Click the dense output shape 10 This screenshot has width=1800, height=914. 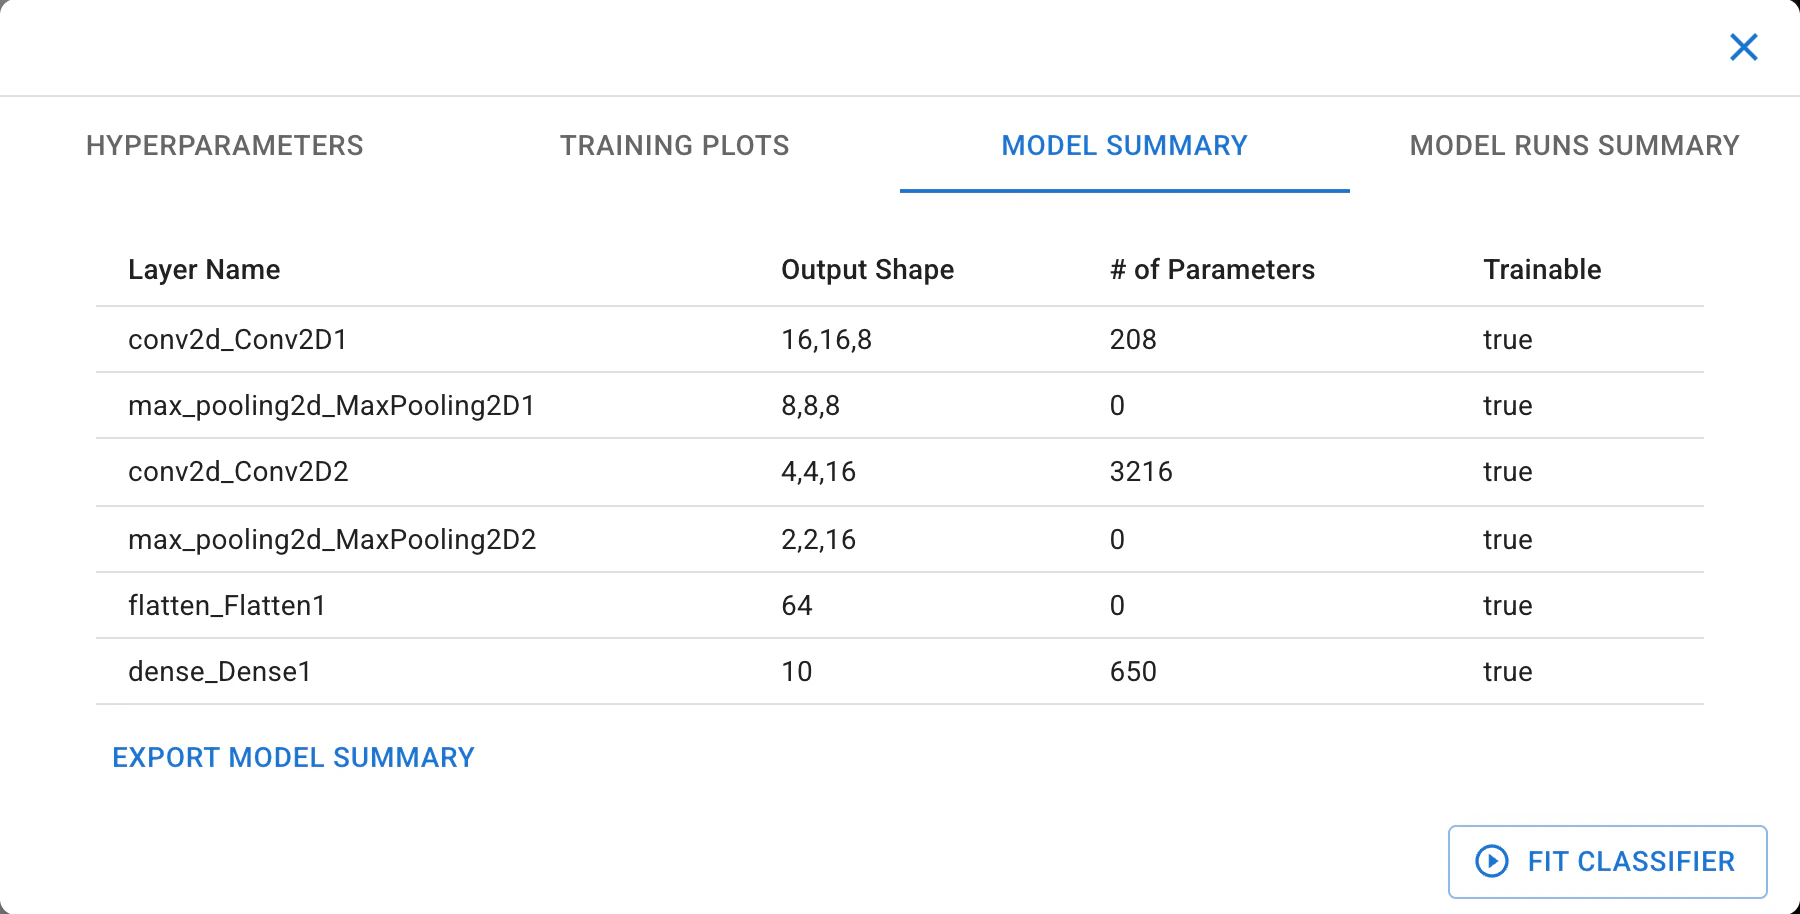click(x=797, y=672)
